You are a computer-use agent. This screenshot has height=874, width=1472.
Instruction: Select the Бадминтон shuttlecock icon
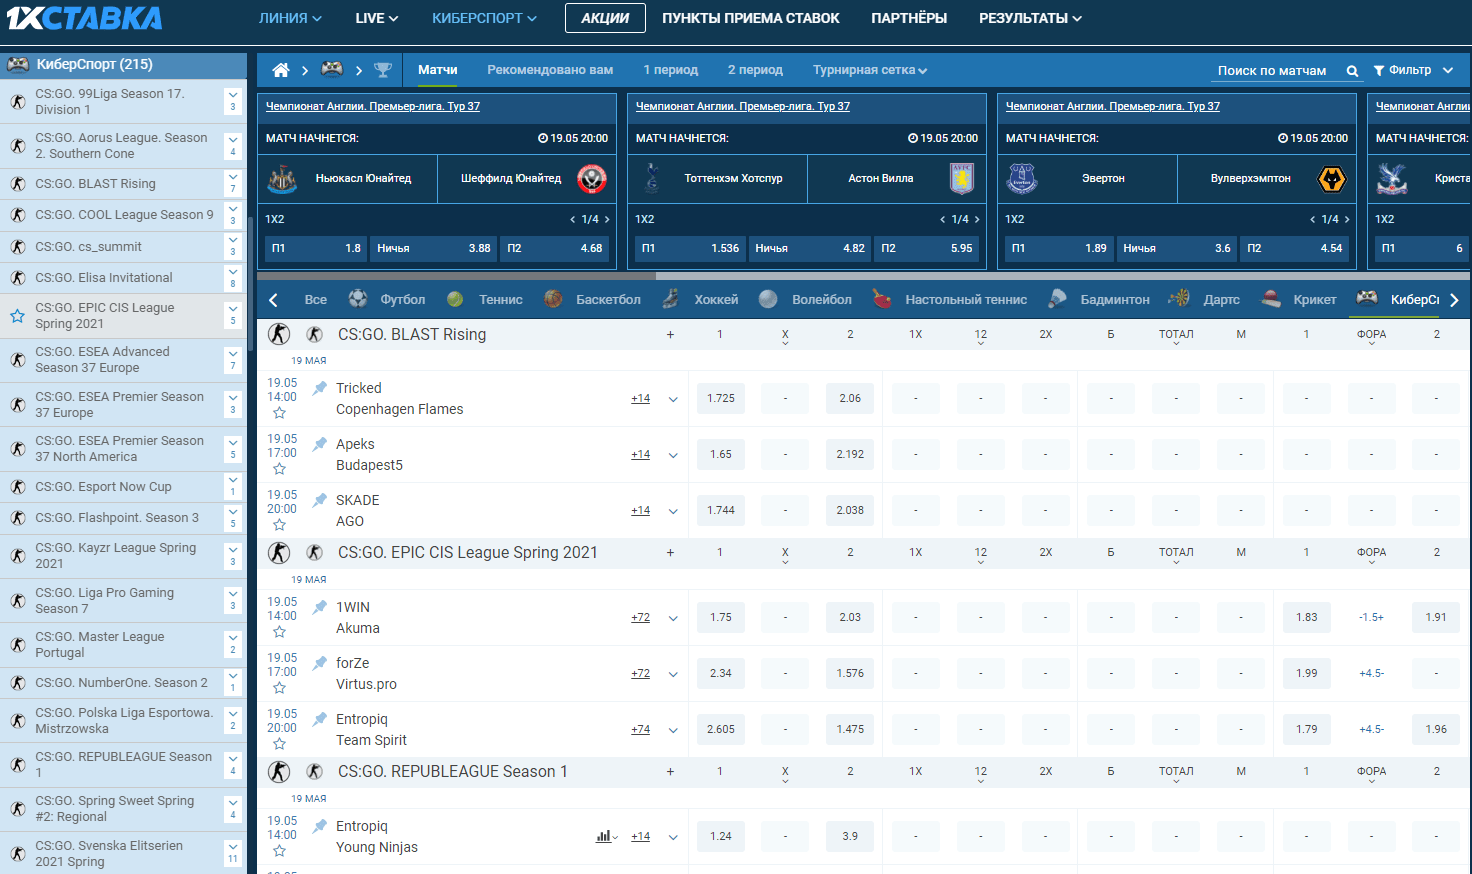(x=1057, y=299)
